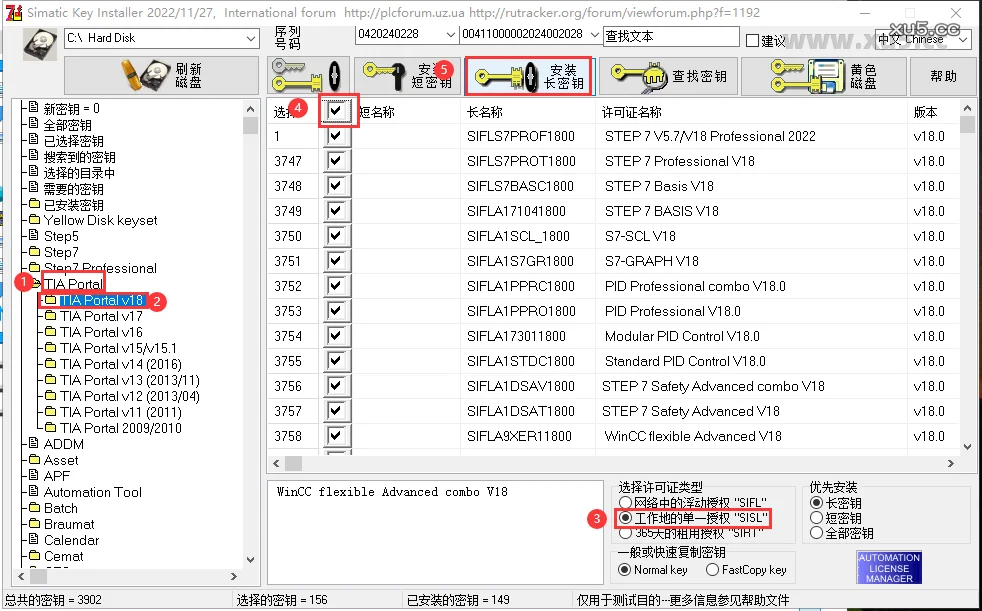
Task: Click the 安装长密钥 install long key button
Action: pos(527,76)
